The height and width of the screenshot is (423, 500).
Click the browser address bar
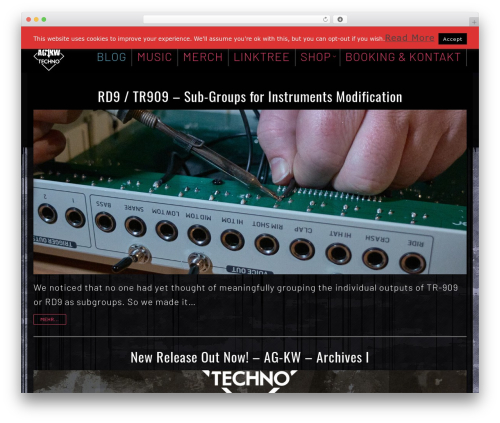237,19
